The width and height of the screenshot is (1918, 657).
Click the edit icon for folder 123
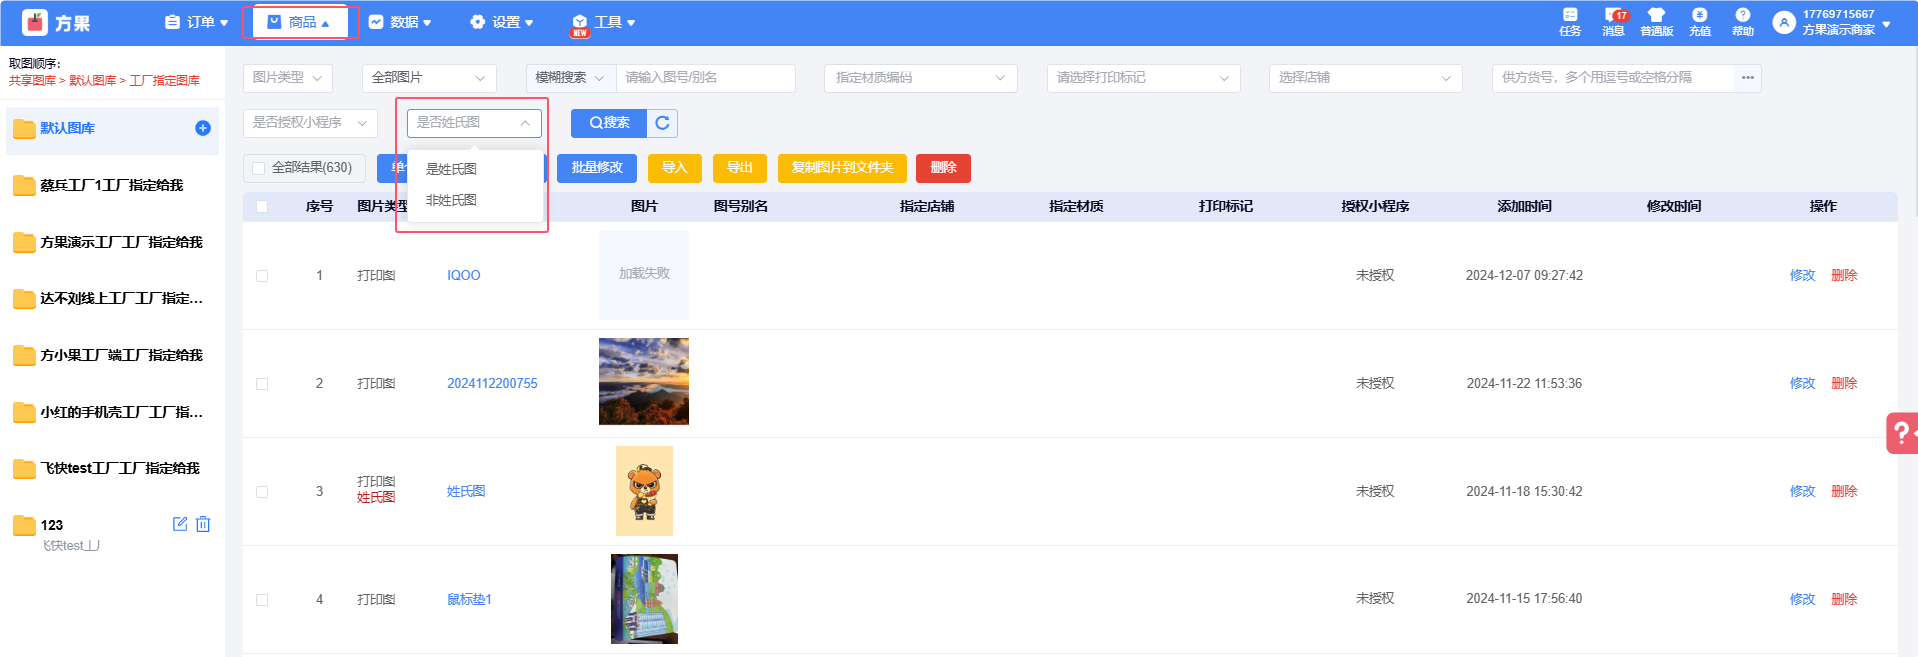click(x=180, y=524)
